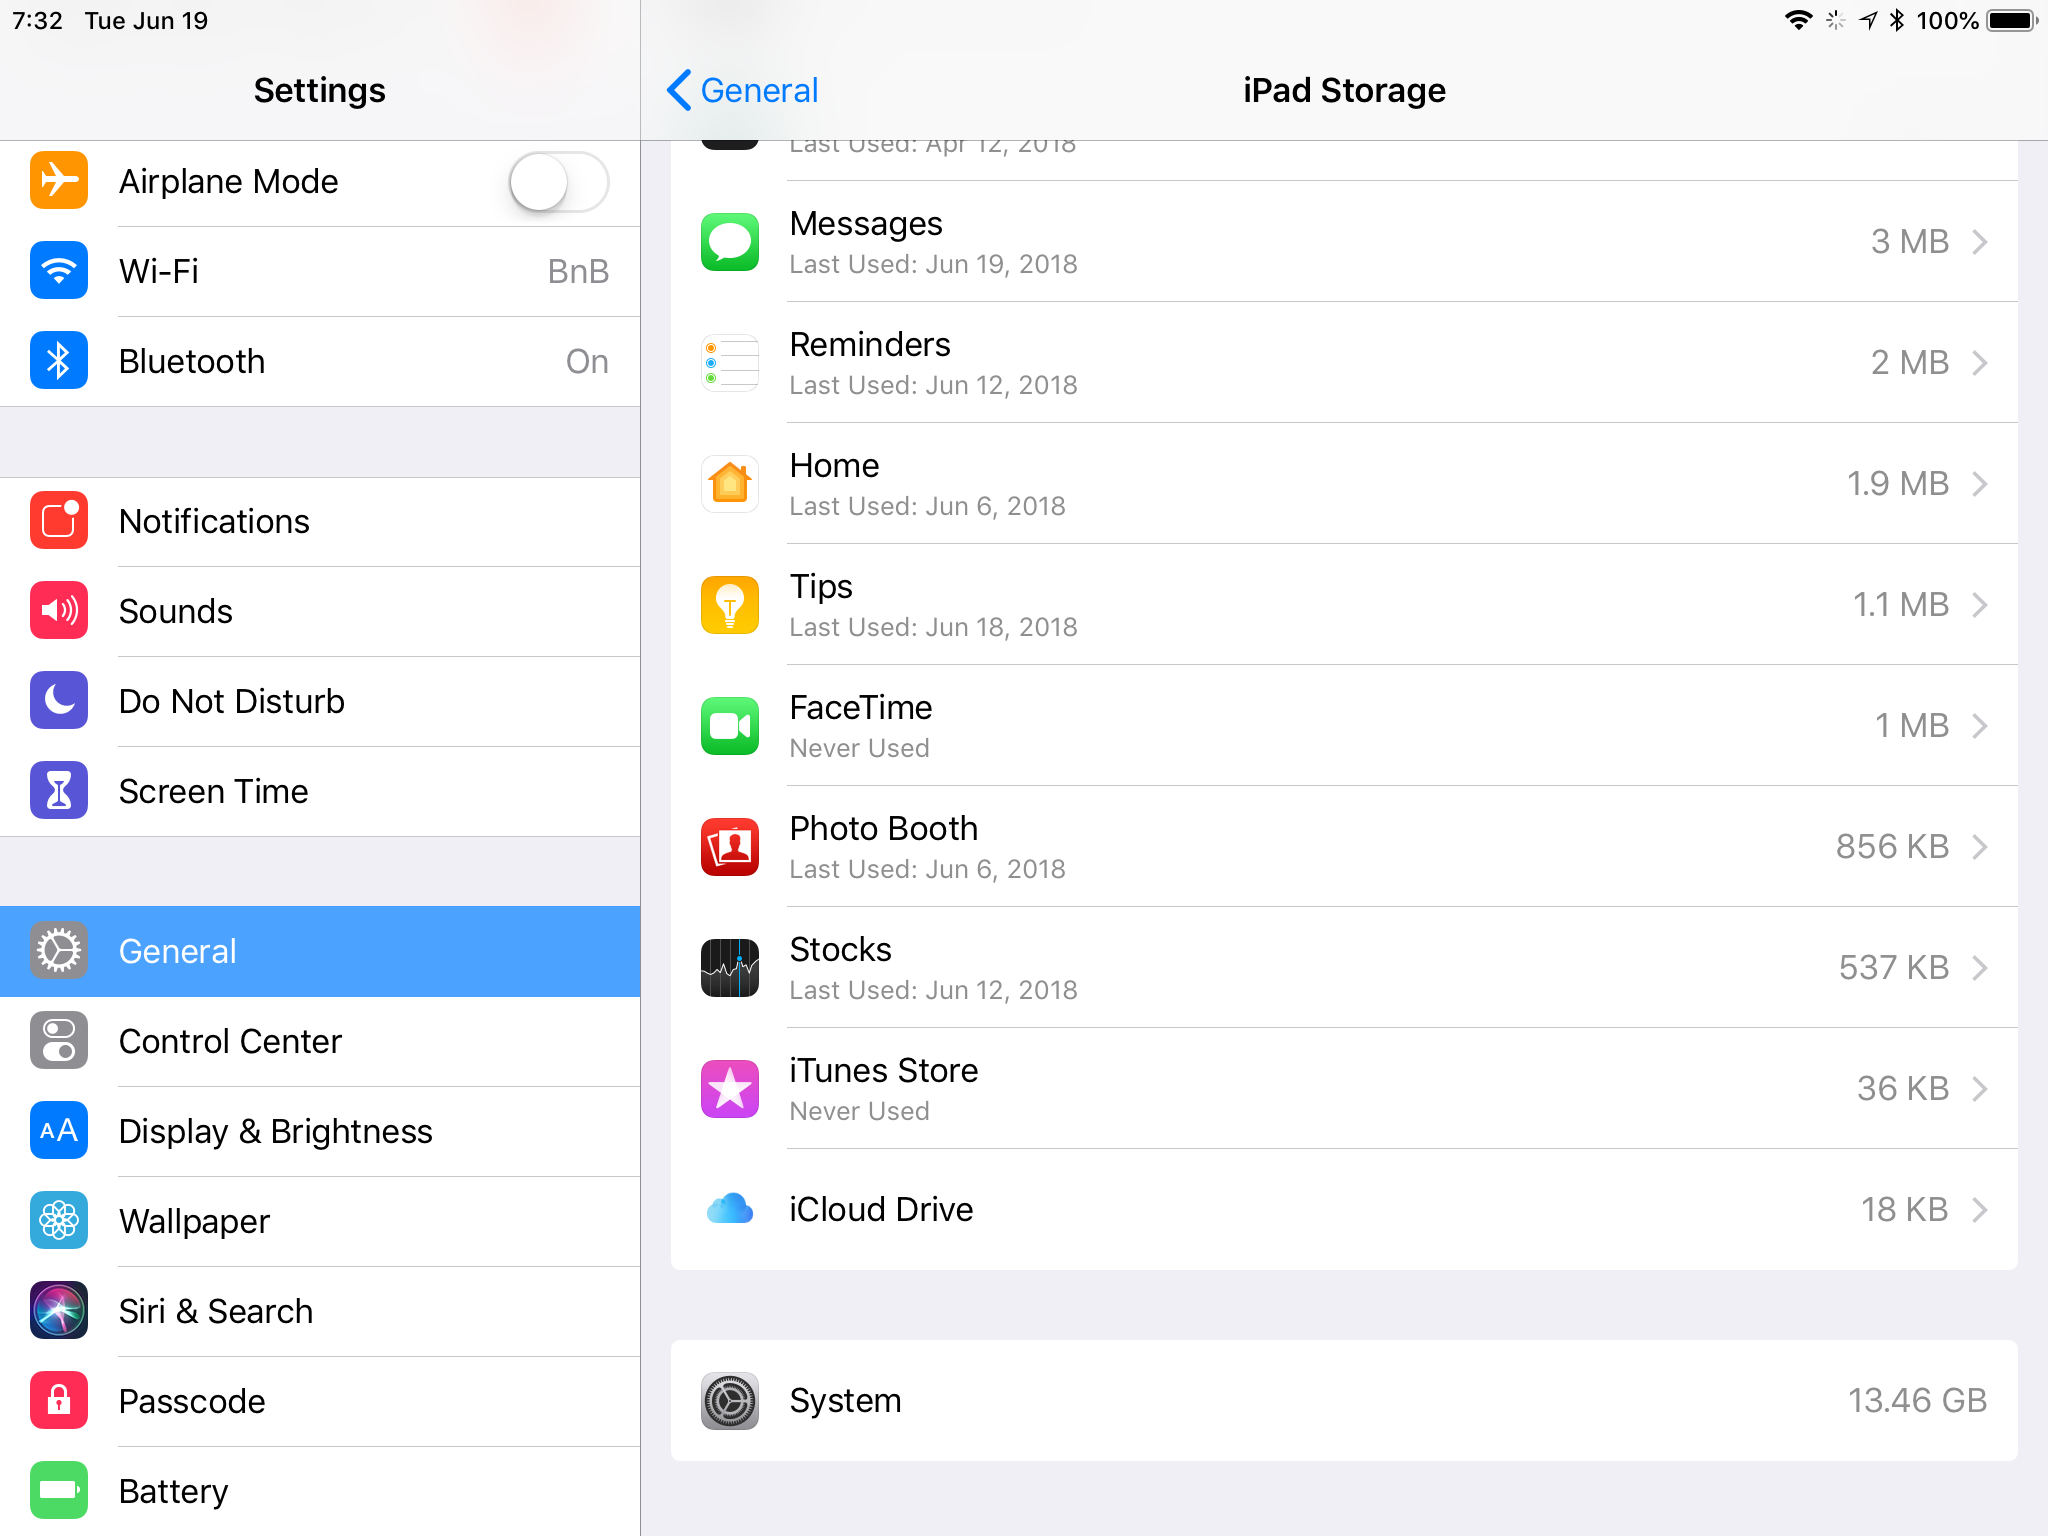Tap the Airplane Mode icon
Image resolution: width=2048 pixels, height=1536 pixels.
coord(59,181)
